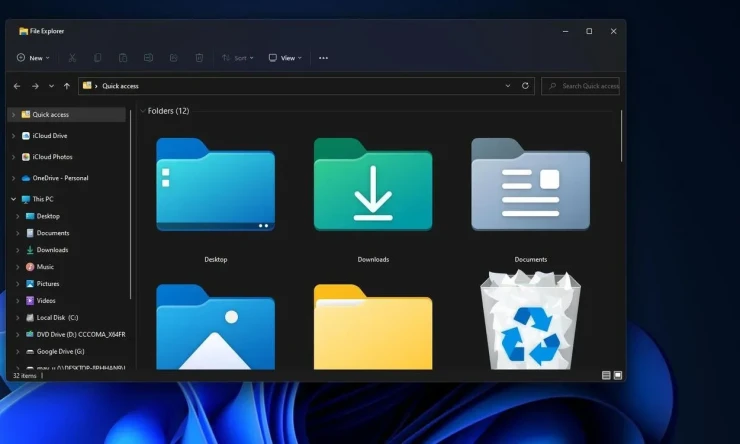Click the Delete trash icon

pos(199,58)
